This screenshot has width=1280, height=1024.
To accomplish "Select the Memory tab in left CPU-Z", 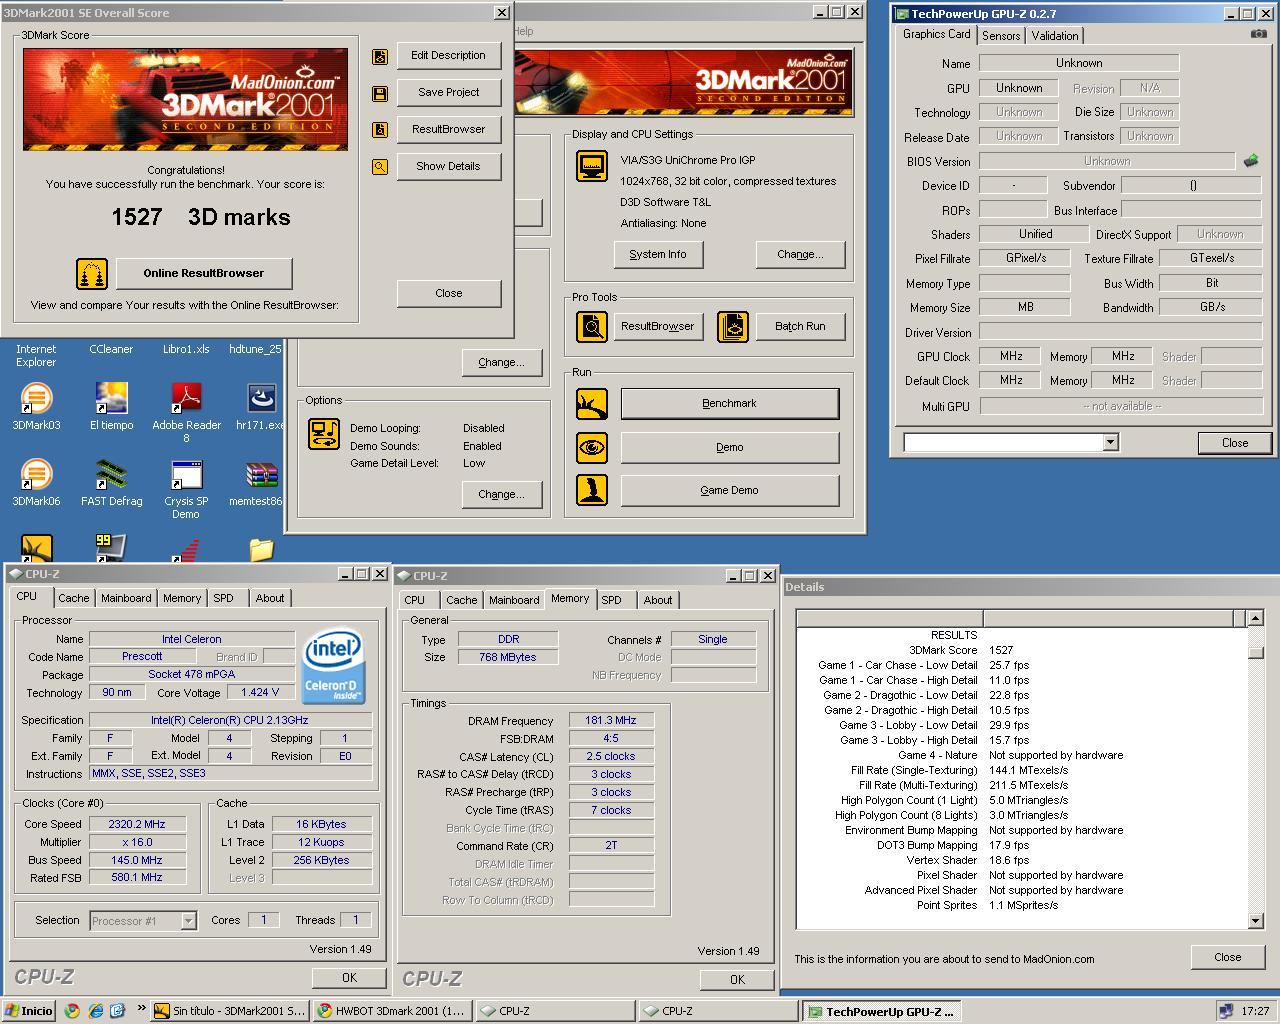I will tap(182, 598).
